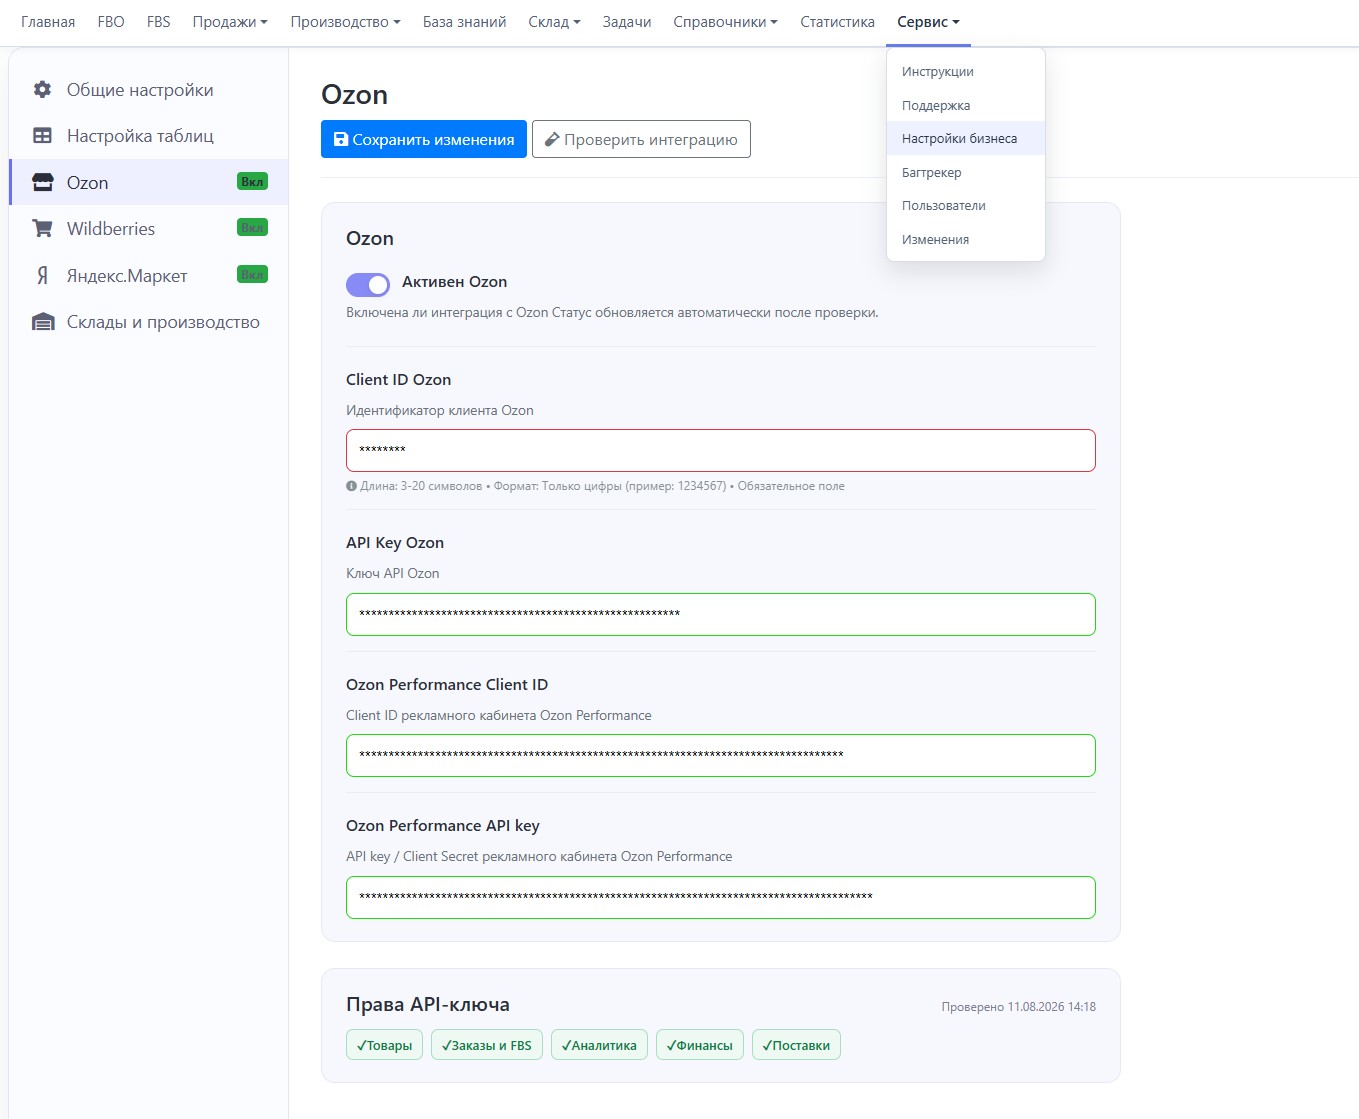Expand the Производство dropdown menu
1359x1119 pixels.
pyautogui.click(x=345, y=22)
